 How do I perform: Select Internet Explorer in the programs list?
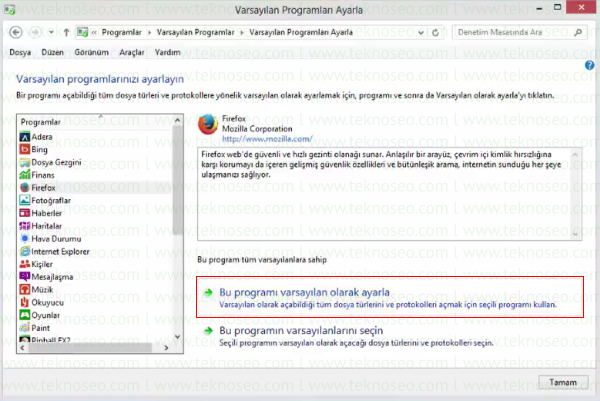click(x=95, y=251)
